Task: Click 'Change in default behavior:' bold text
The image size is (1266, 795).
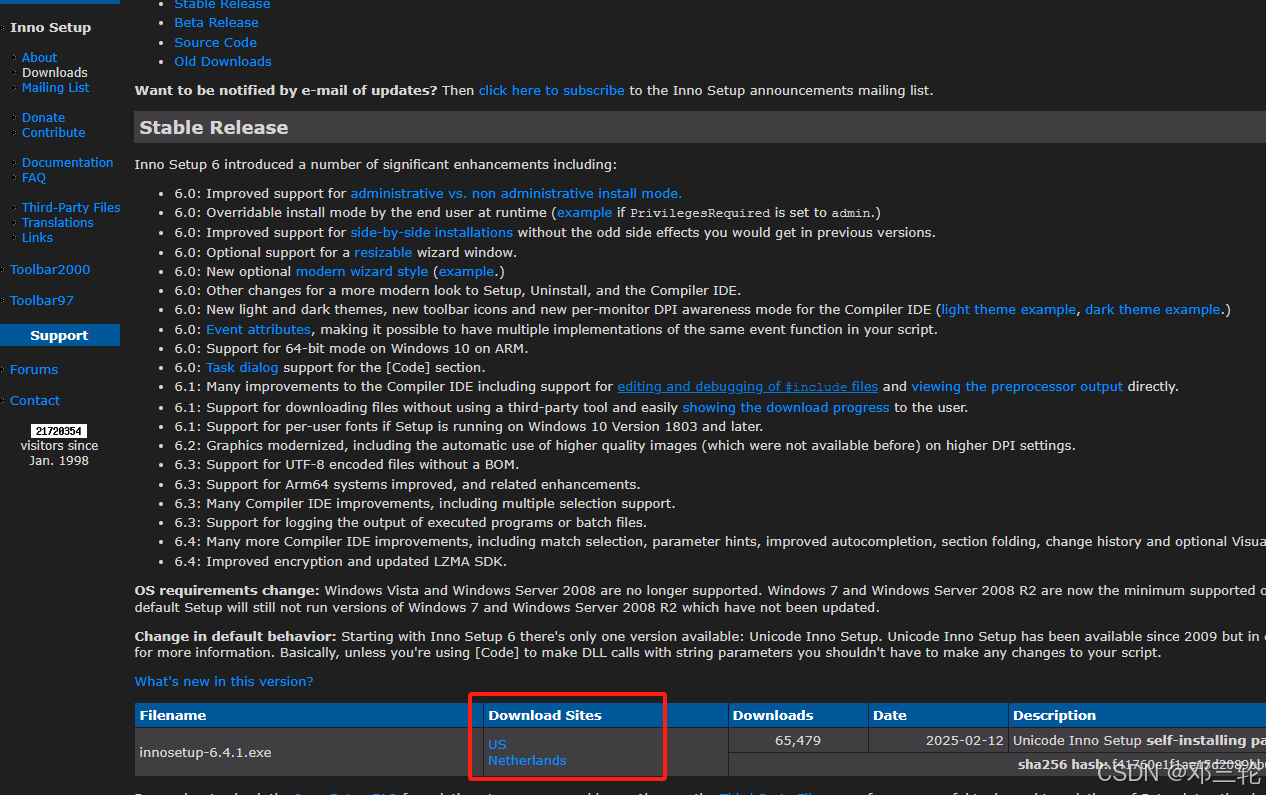Action: (236, 636)
